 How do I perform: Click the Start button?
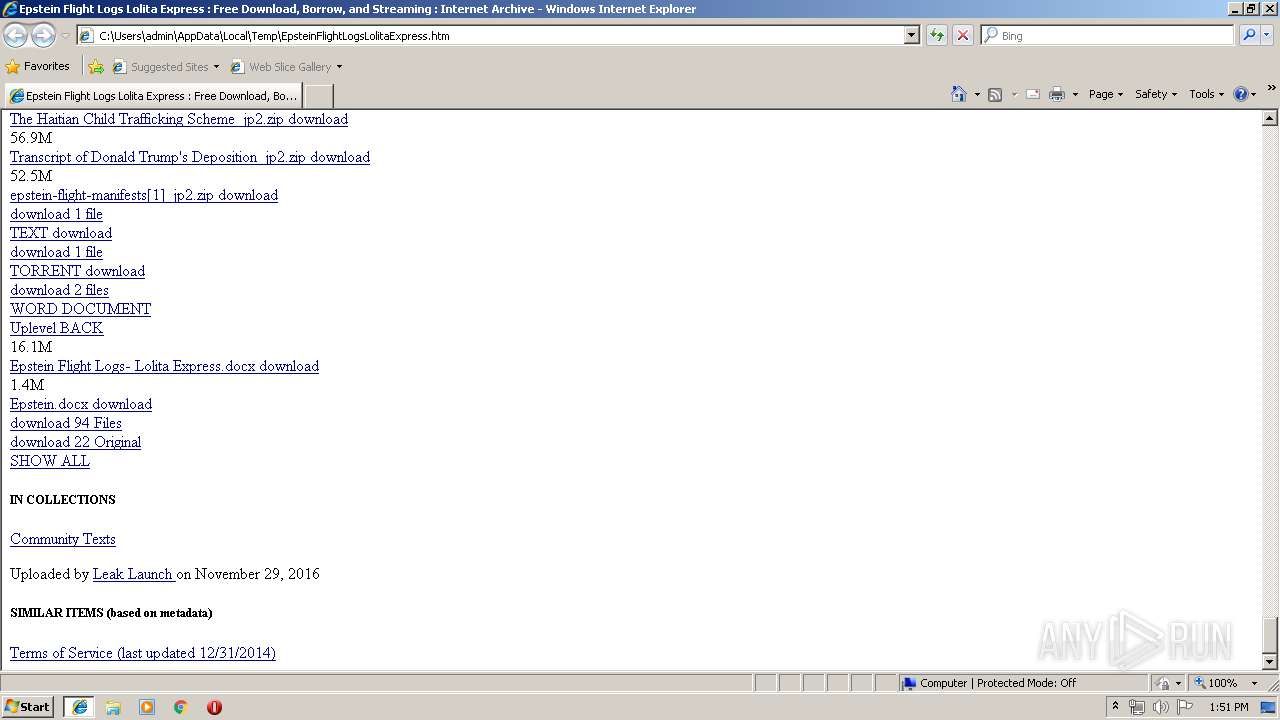coord(28,707)
